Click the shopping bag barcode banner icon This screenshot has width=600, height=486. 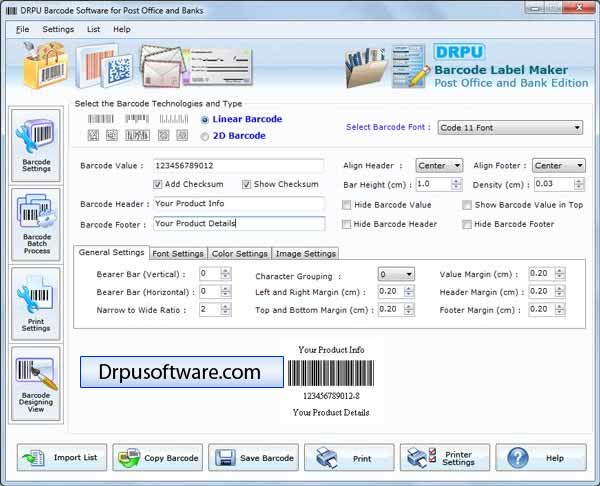click(46, 65)
